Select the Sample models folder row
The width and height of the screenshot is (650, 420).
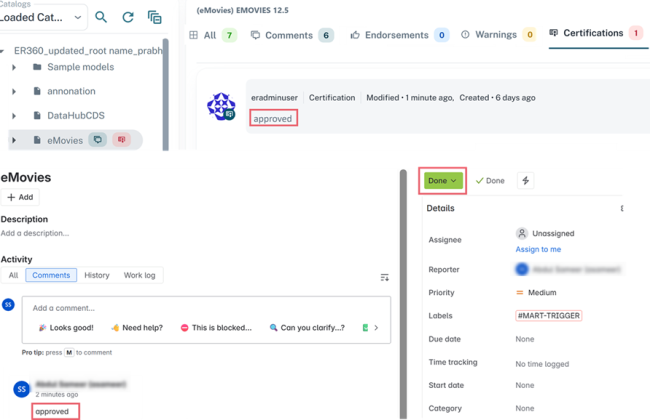pos(80,67)
